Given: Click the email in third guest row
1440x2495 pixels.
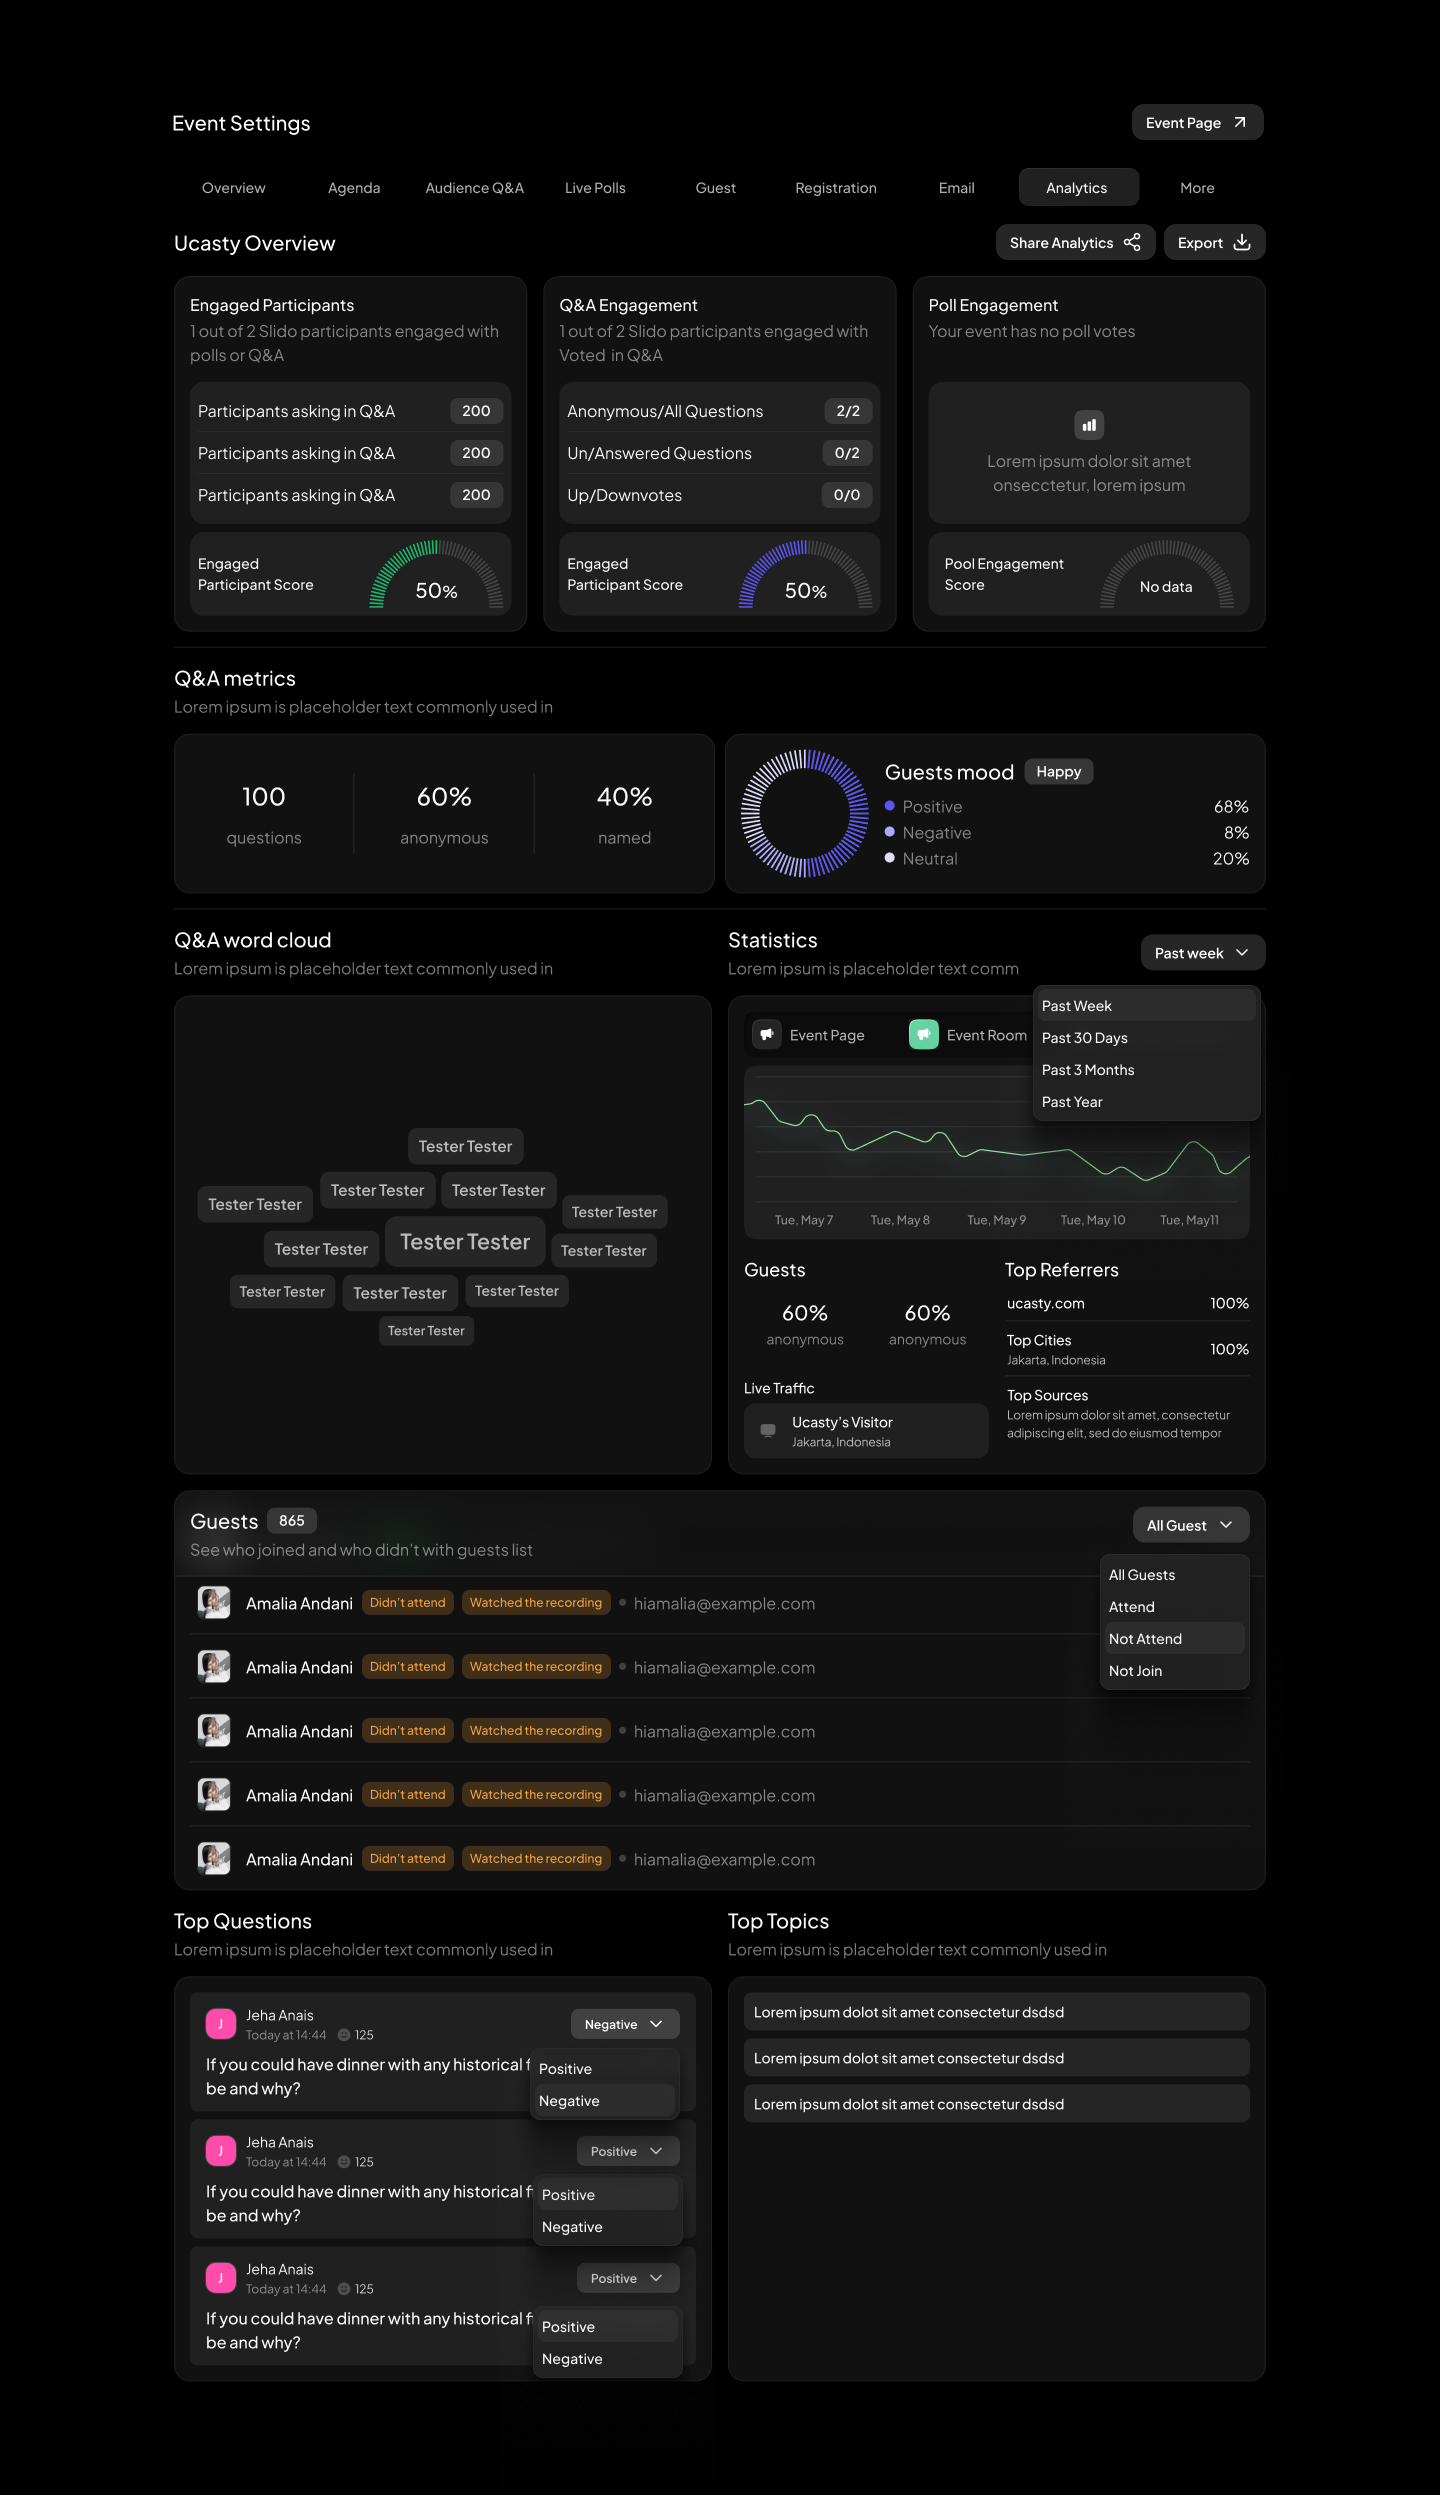Looking at the screenshot, I should pos(724,1731).
